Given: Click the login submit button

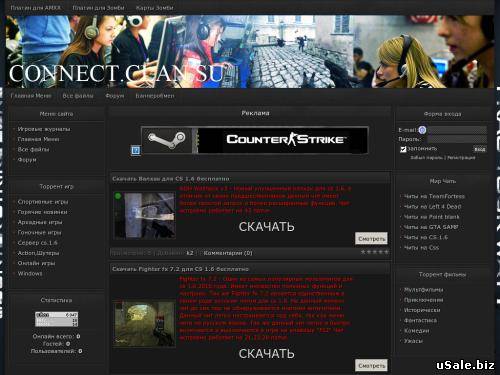Looking at the screenshot, I should [x=480, y=149].
